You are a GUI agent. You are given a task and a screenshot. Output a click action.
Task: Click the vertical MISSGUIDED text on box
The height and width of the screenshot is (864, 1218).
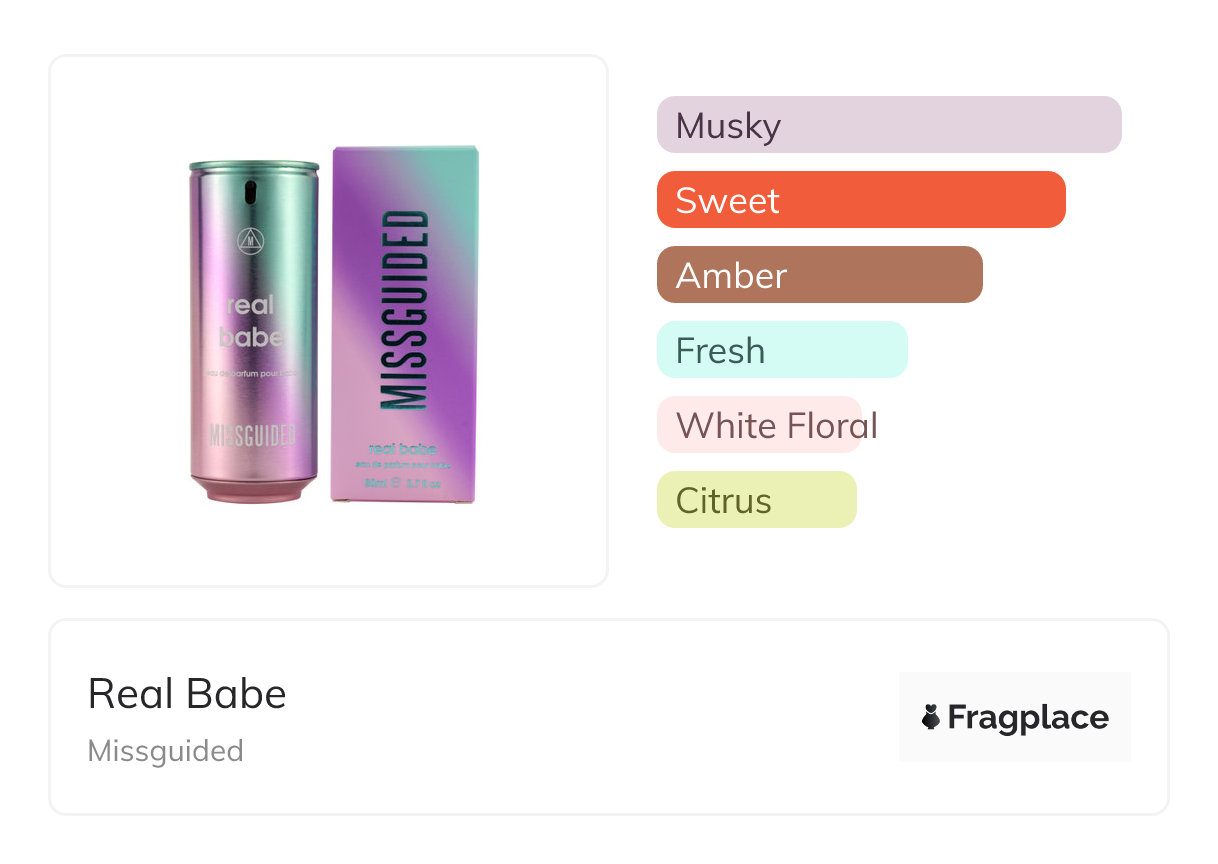point(405,310)
